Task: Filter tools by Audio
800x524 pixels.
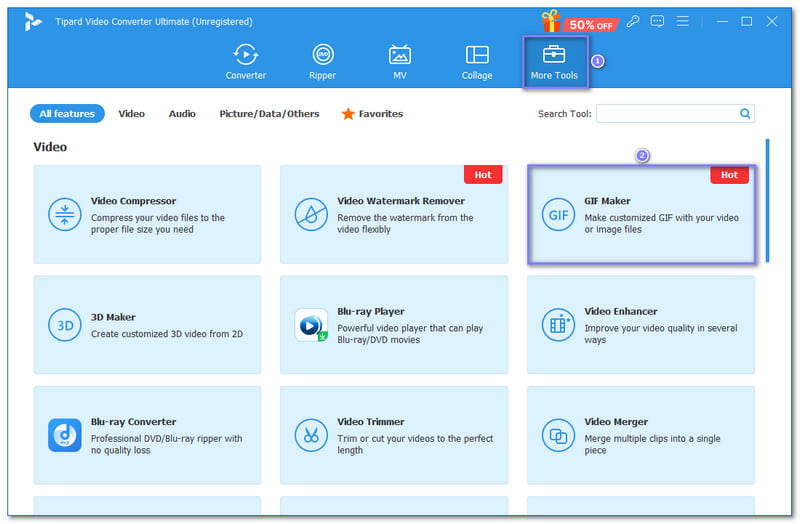Action: pos(182,114)
